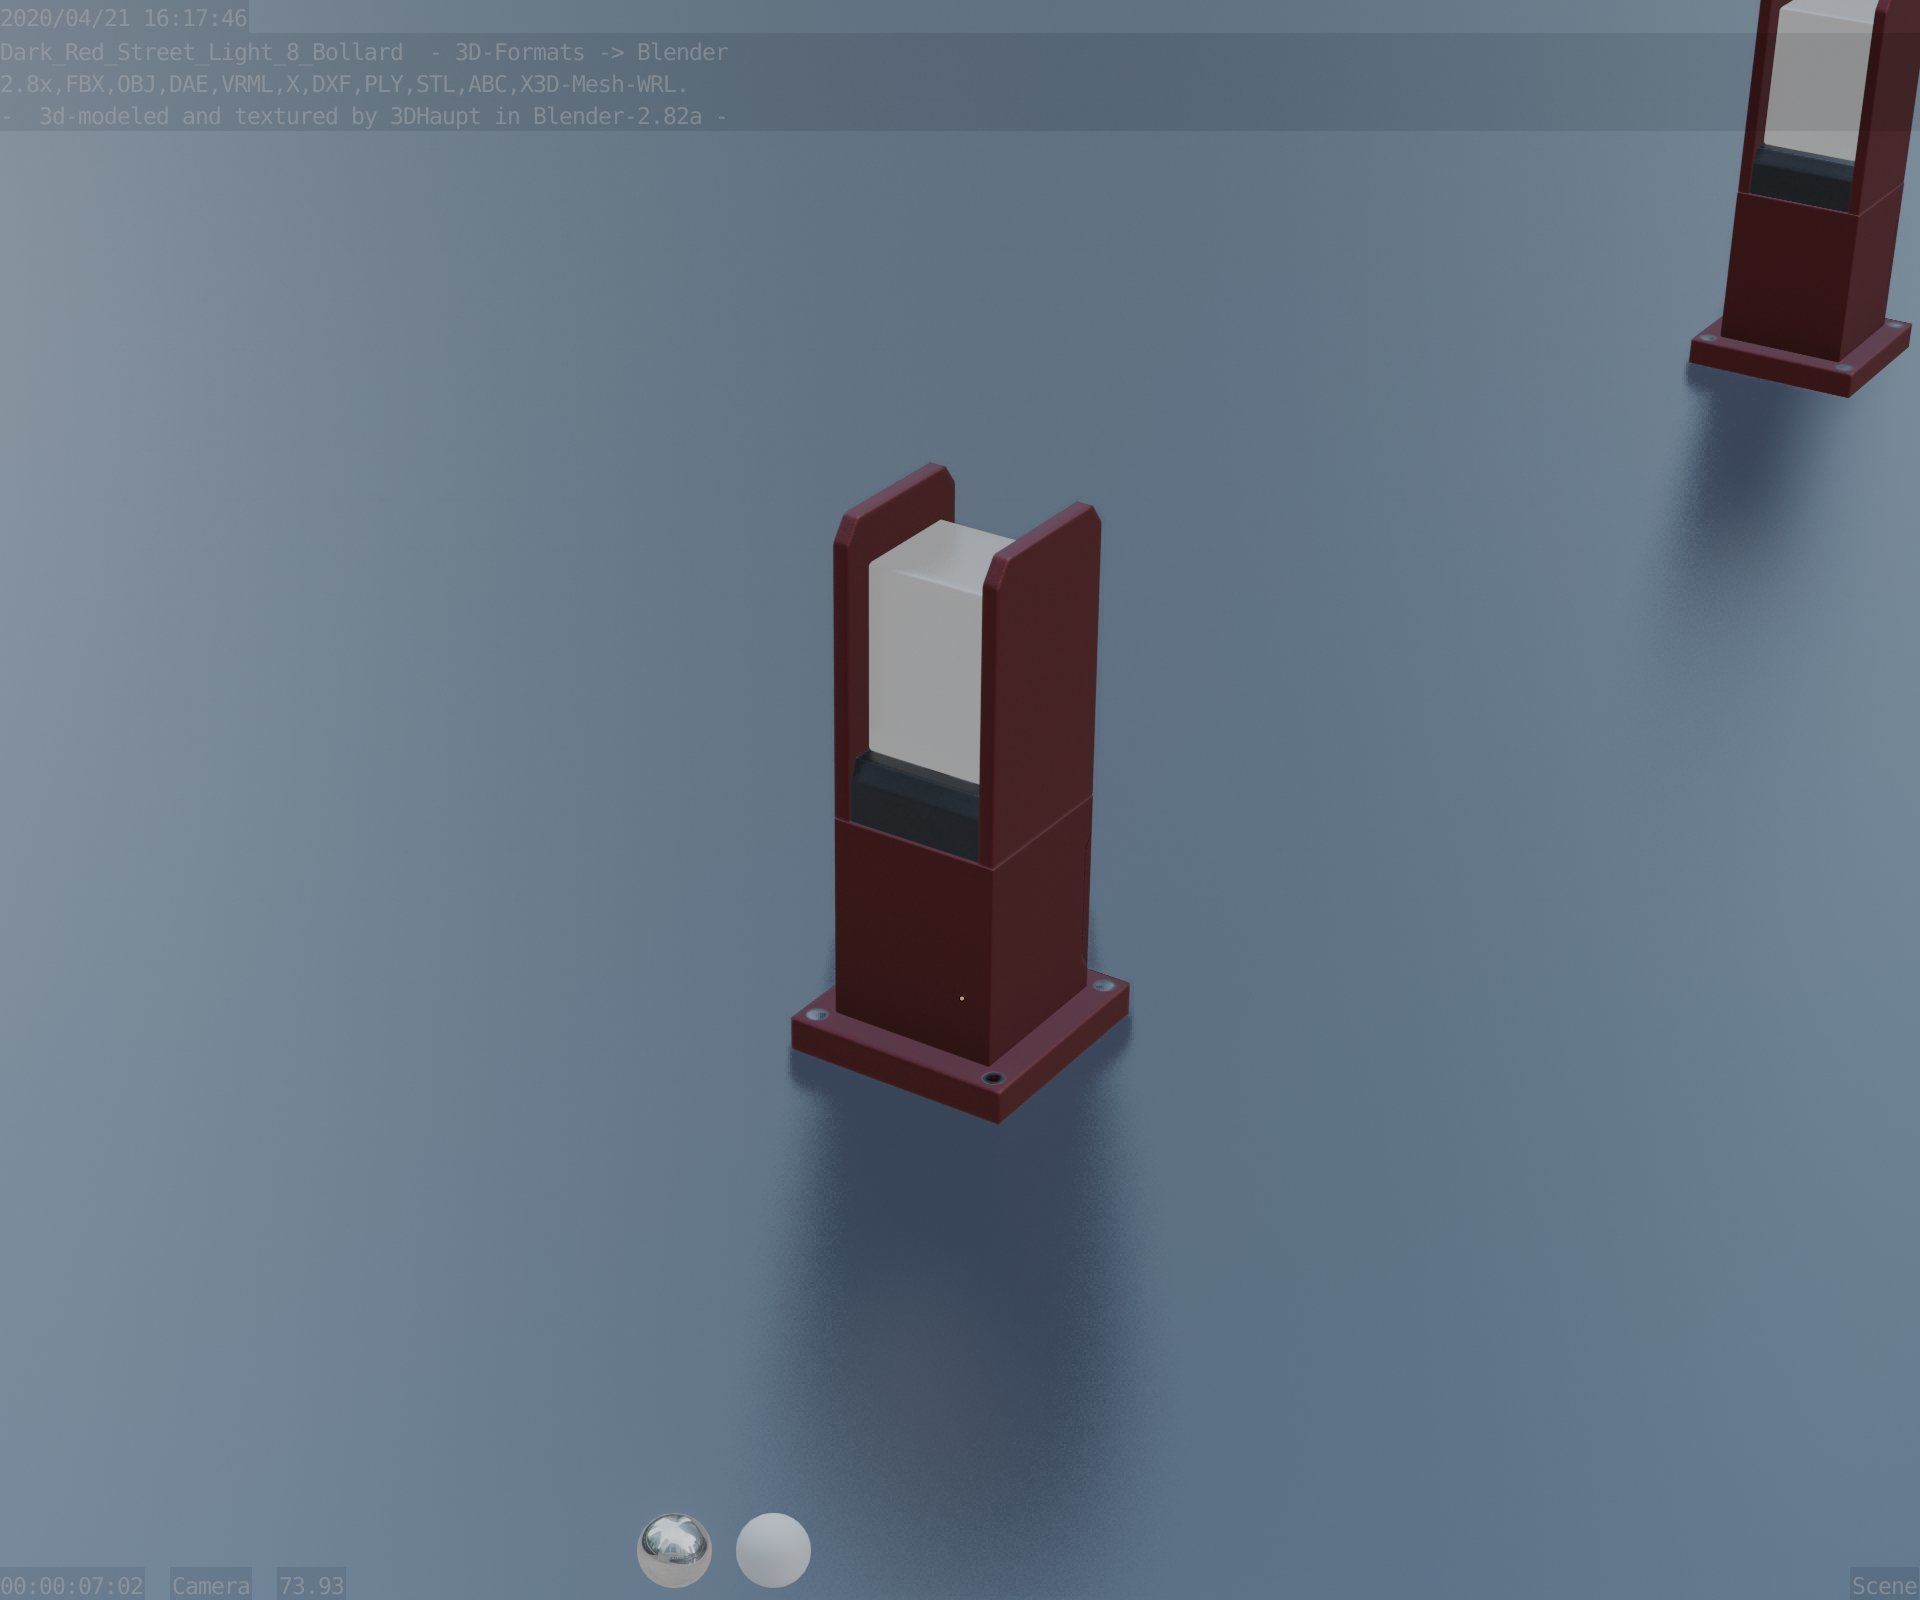
Task: Click the '3d-modeled and textured by 3DHaupt' text
Action: [208, 116]
